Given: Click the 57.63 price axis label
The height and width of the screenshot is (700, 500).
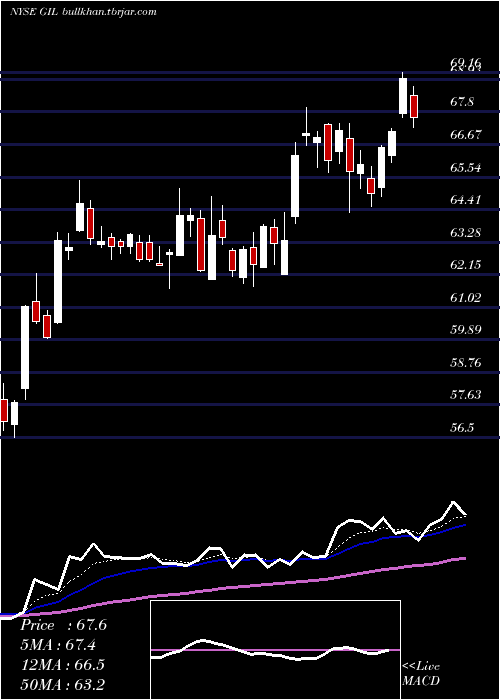Looking at the screenshot, I should tap(466, 395).
